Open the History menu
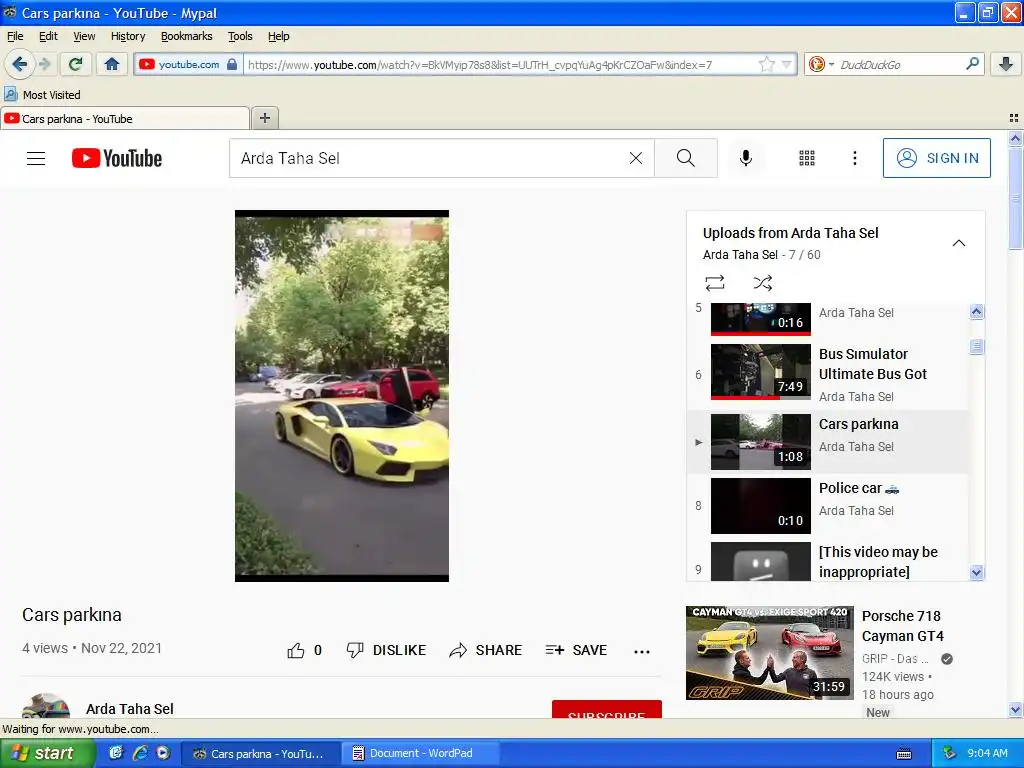The height and width of the screenshot is (768, 1024). 128,36
